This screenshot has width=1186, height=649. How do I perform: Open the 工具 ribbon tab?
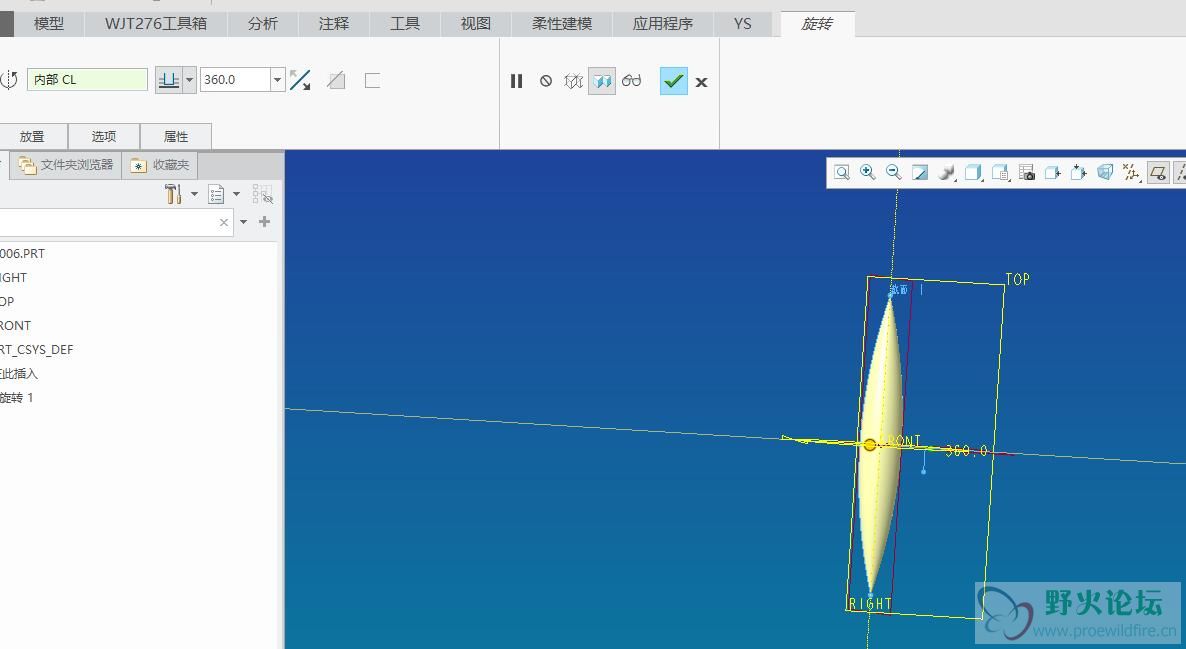(405, 23)
